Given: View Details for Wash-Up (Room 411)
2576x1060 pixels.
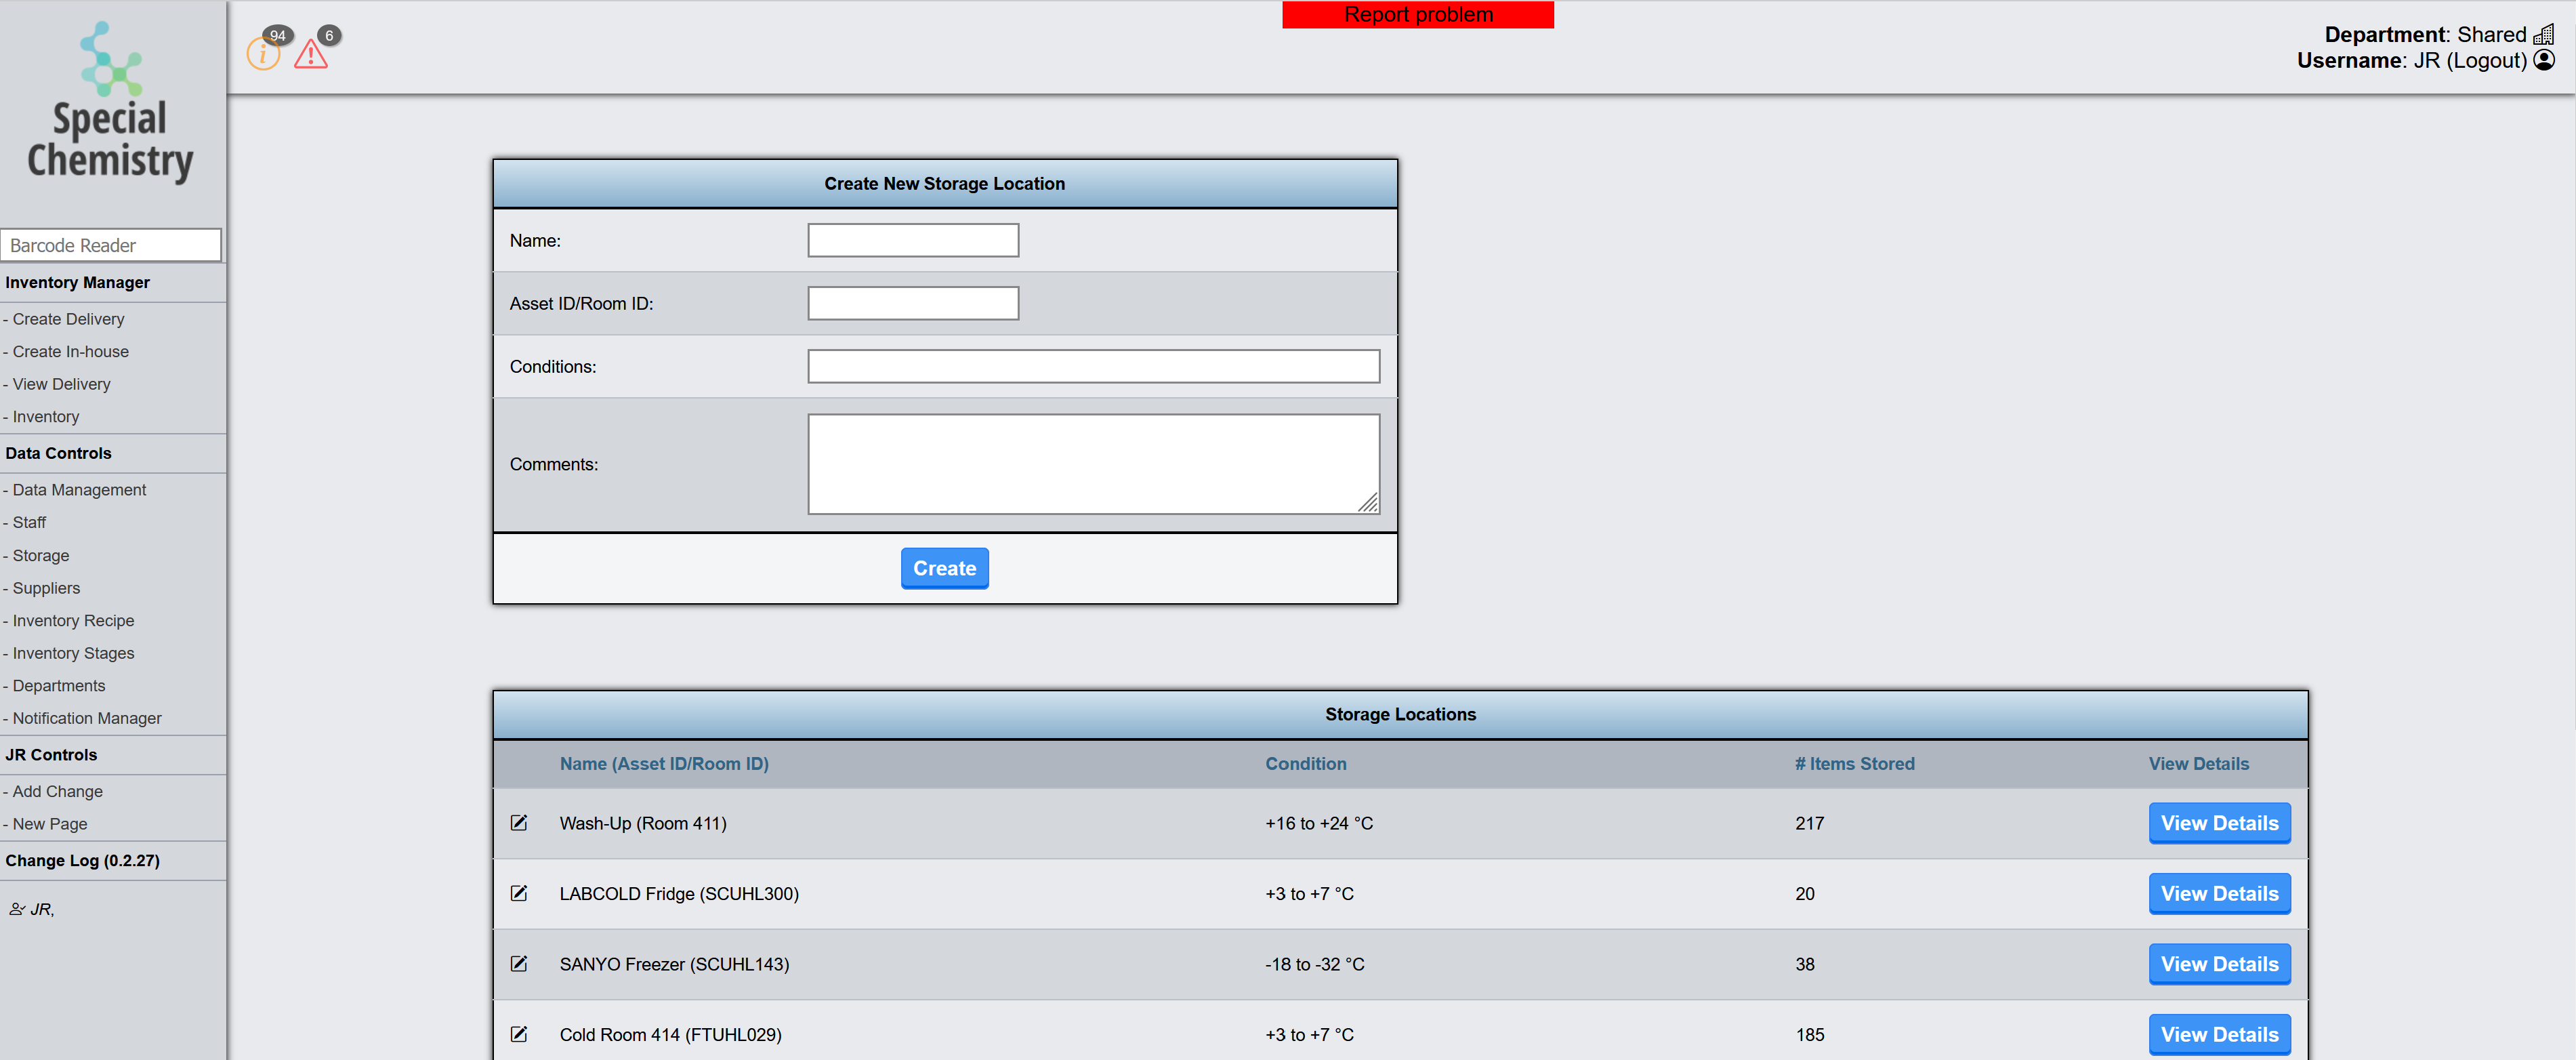Looking at the screenshot, I should tap(2219, 823).
